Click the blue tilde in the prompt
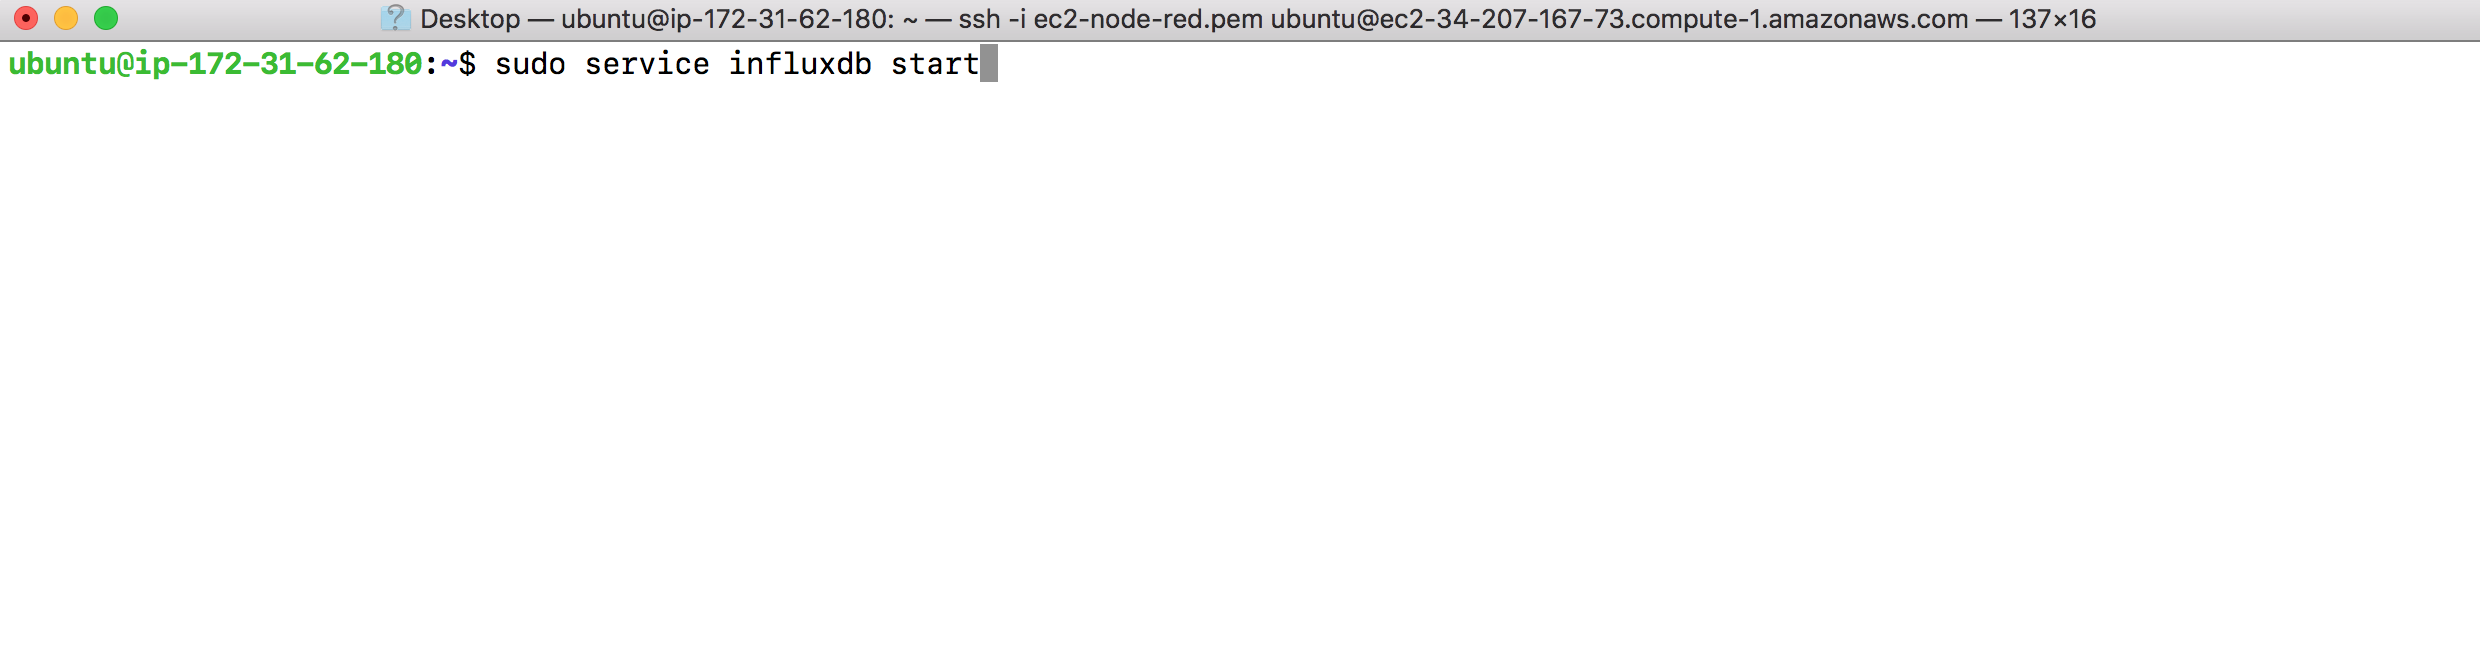 tap(449, 64)
